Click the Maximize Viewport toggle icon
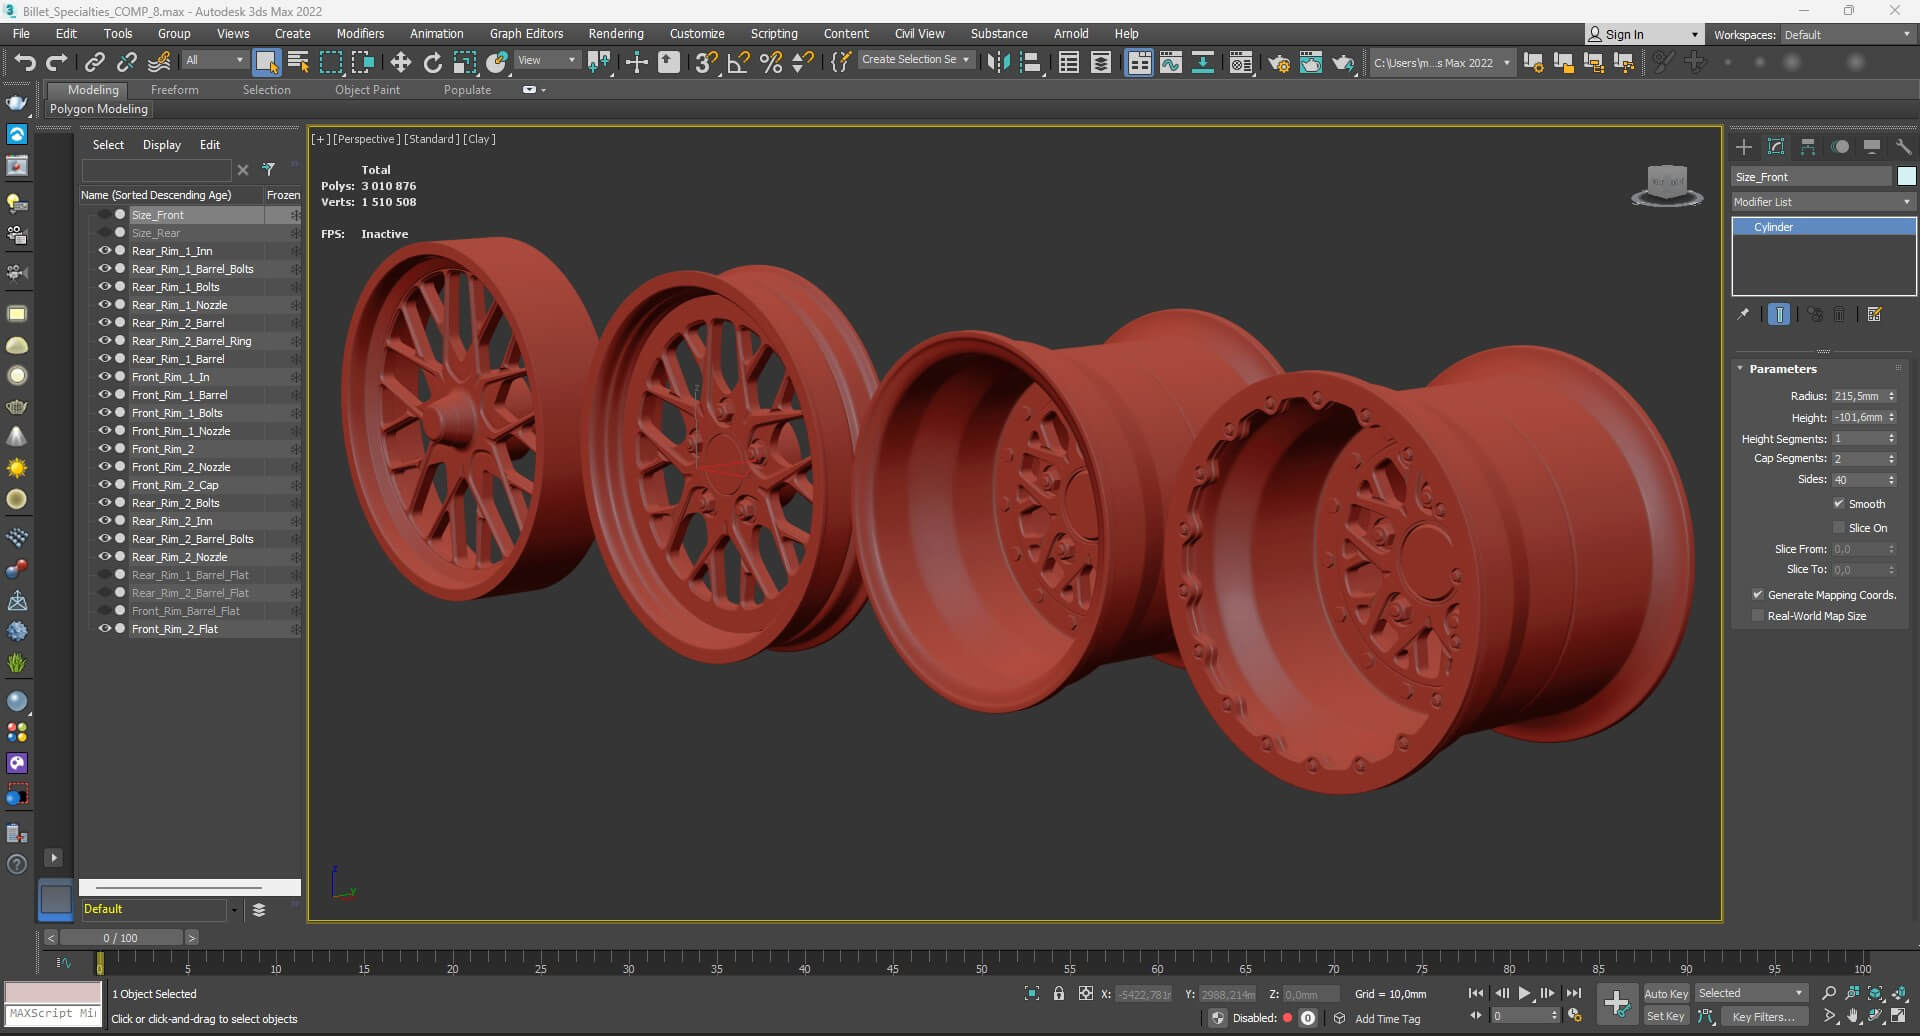The width and height of the screenshot is (1920, 1036). 1899,1016
